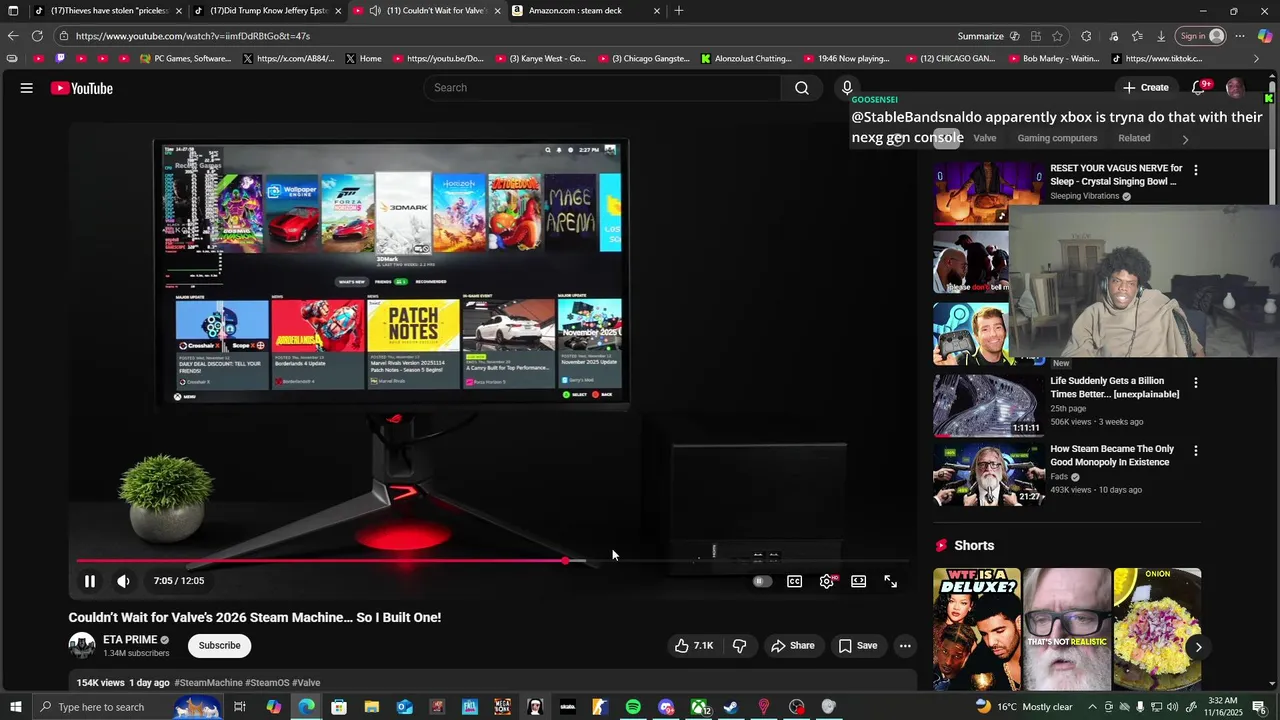Open Copilot sidebar icon
Image resolution: width=1280 pixels, height=720 pixels.
(1265, 36)
